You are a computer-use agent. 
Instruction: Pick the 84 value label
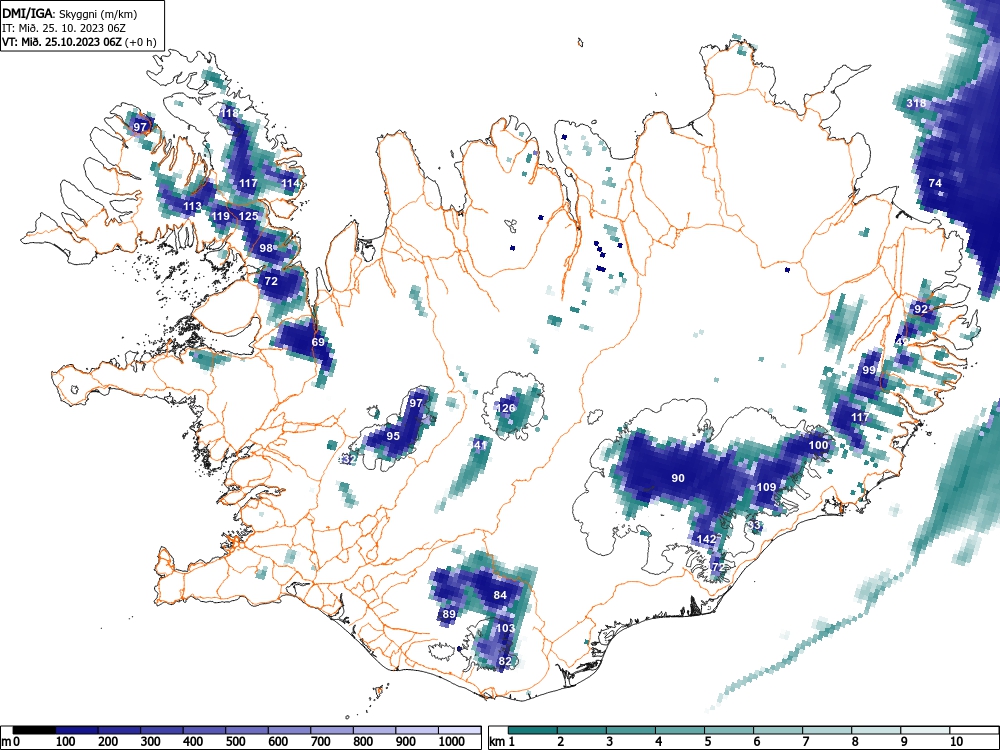tap(500, 595)
